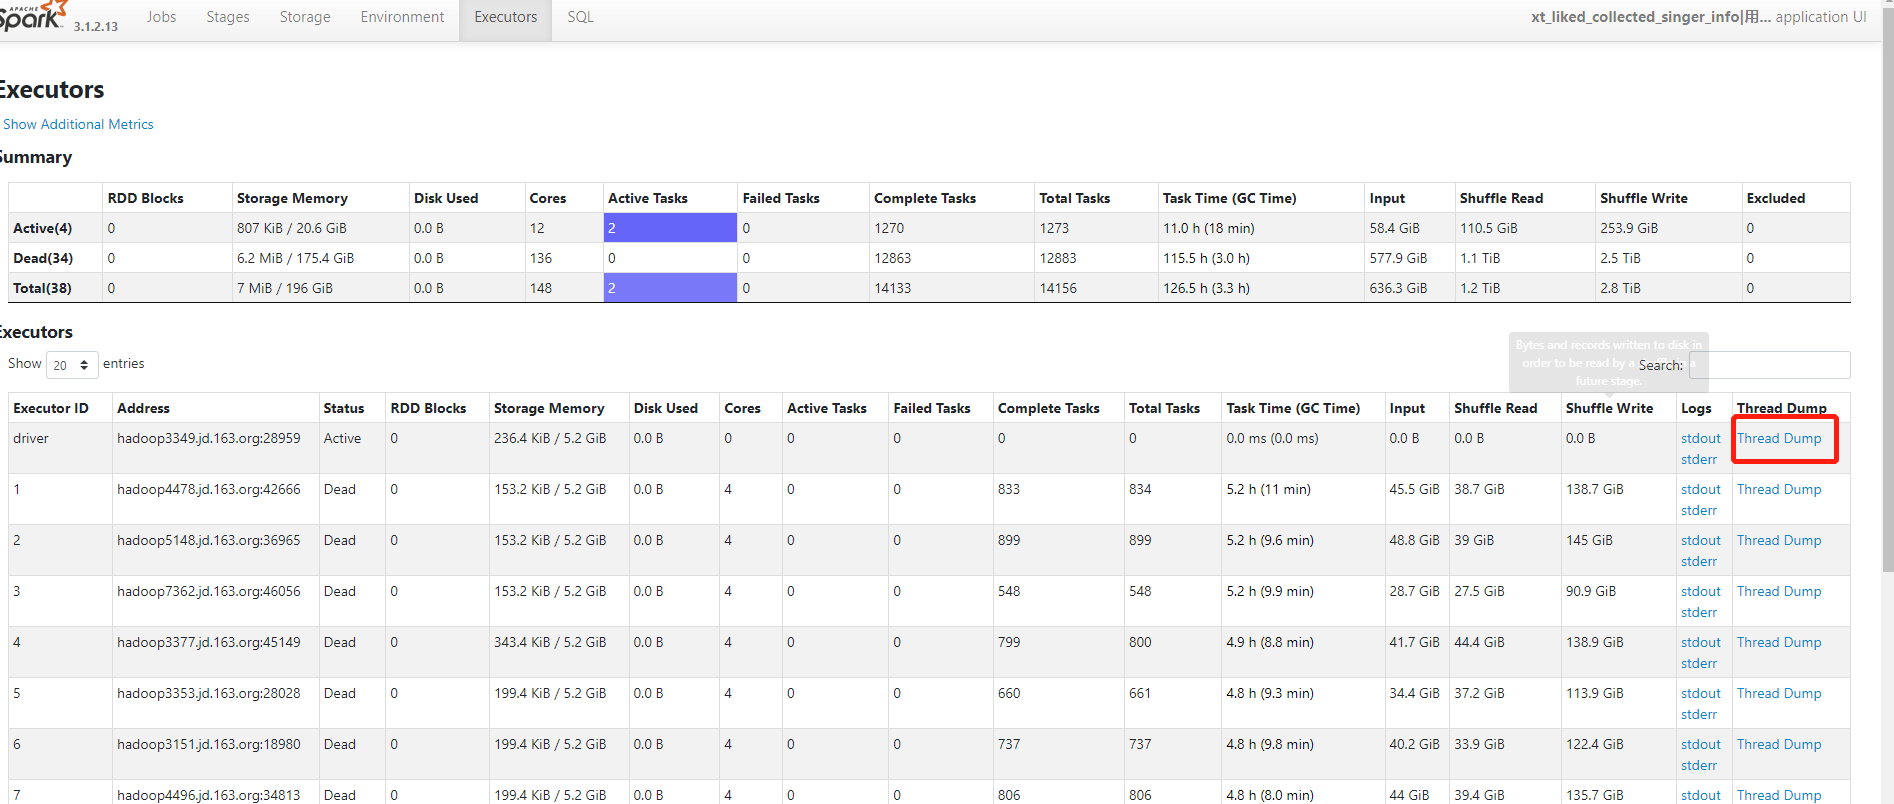
Task: Sort executors by Shuffle Write column
Action: tap(1609, 408)
